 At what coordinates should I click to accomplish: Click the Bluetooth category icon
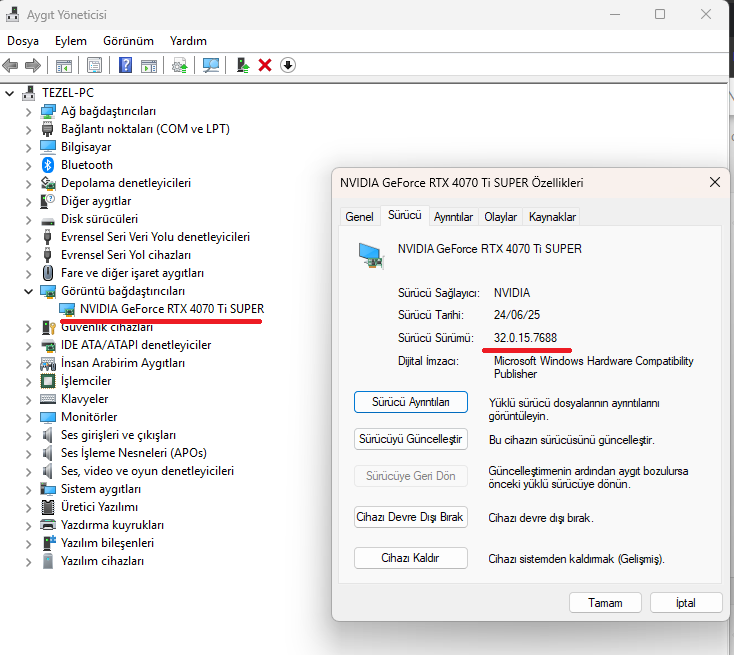click(x=48, y=165)
